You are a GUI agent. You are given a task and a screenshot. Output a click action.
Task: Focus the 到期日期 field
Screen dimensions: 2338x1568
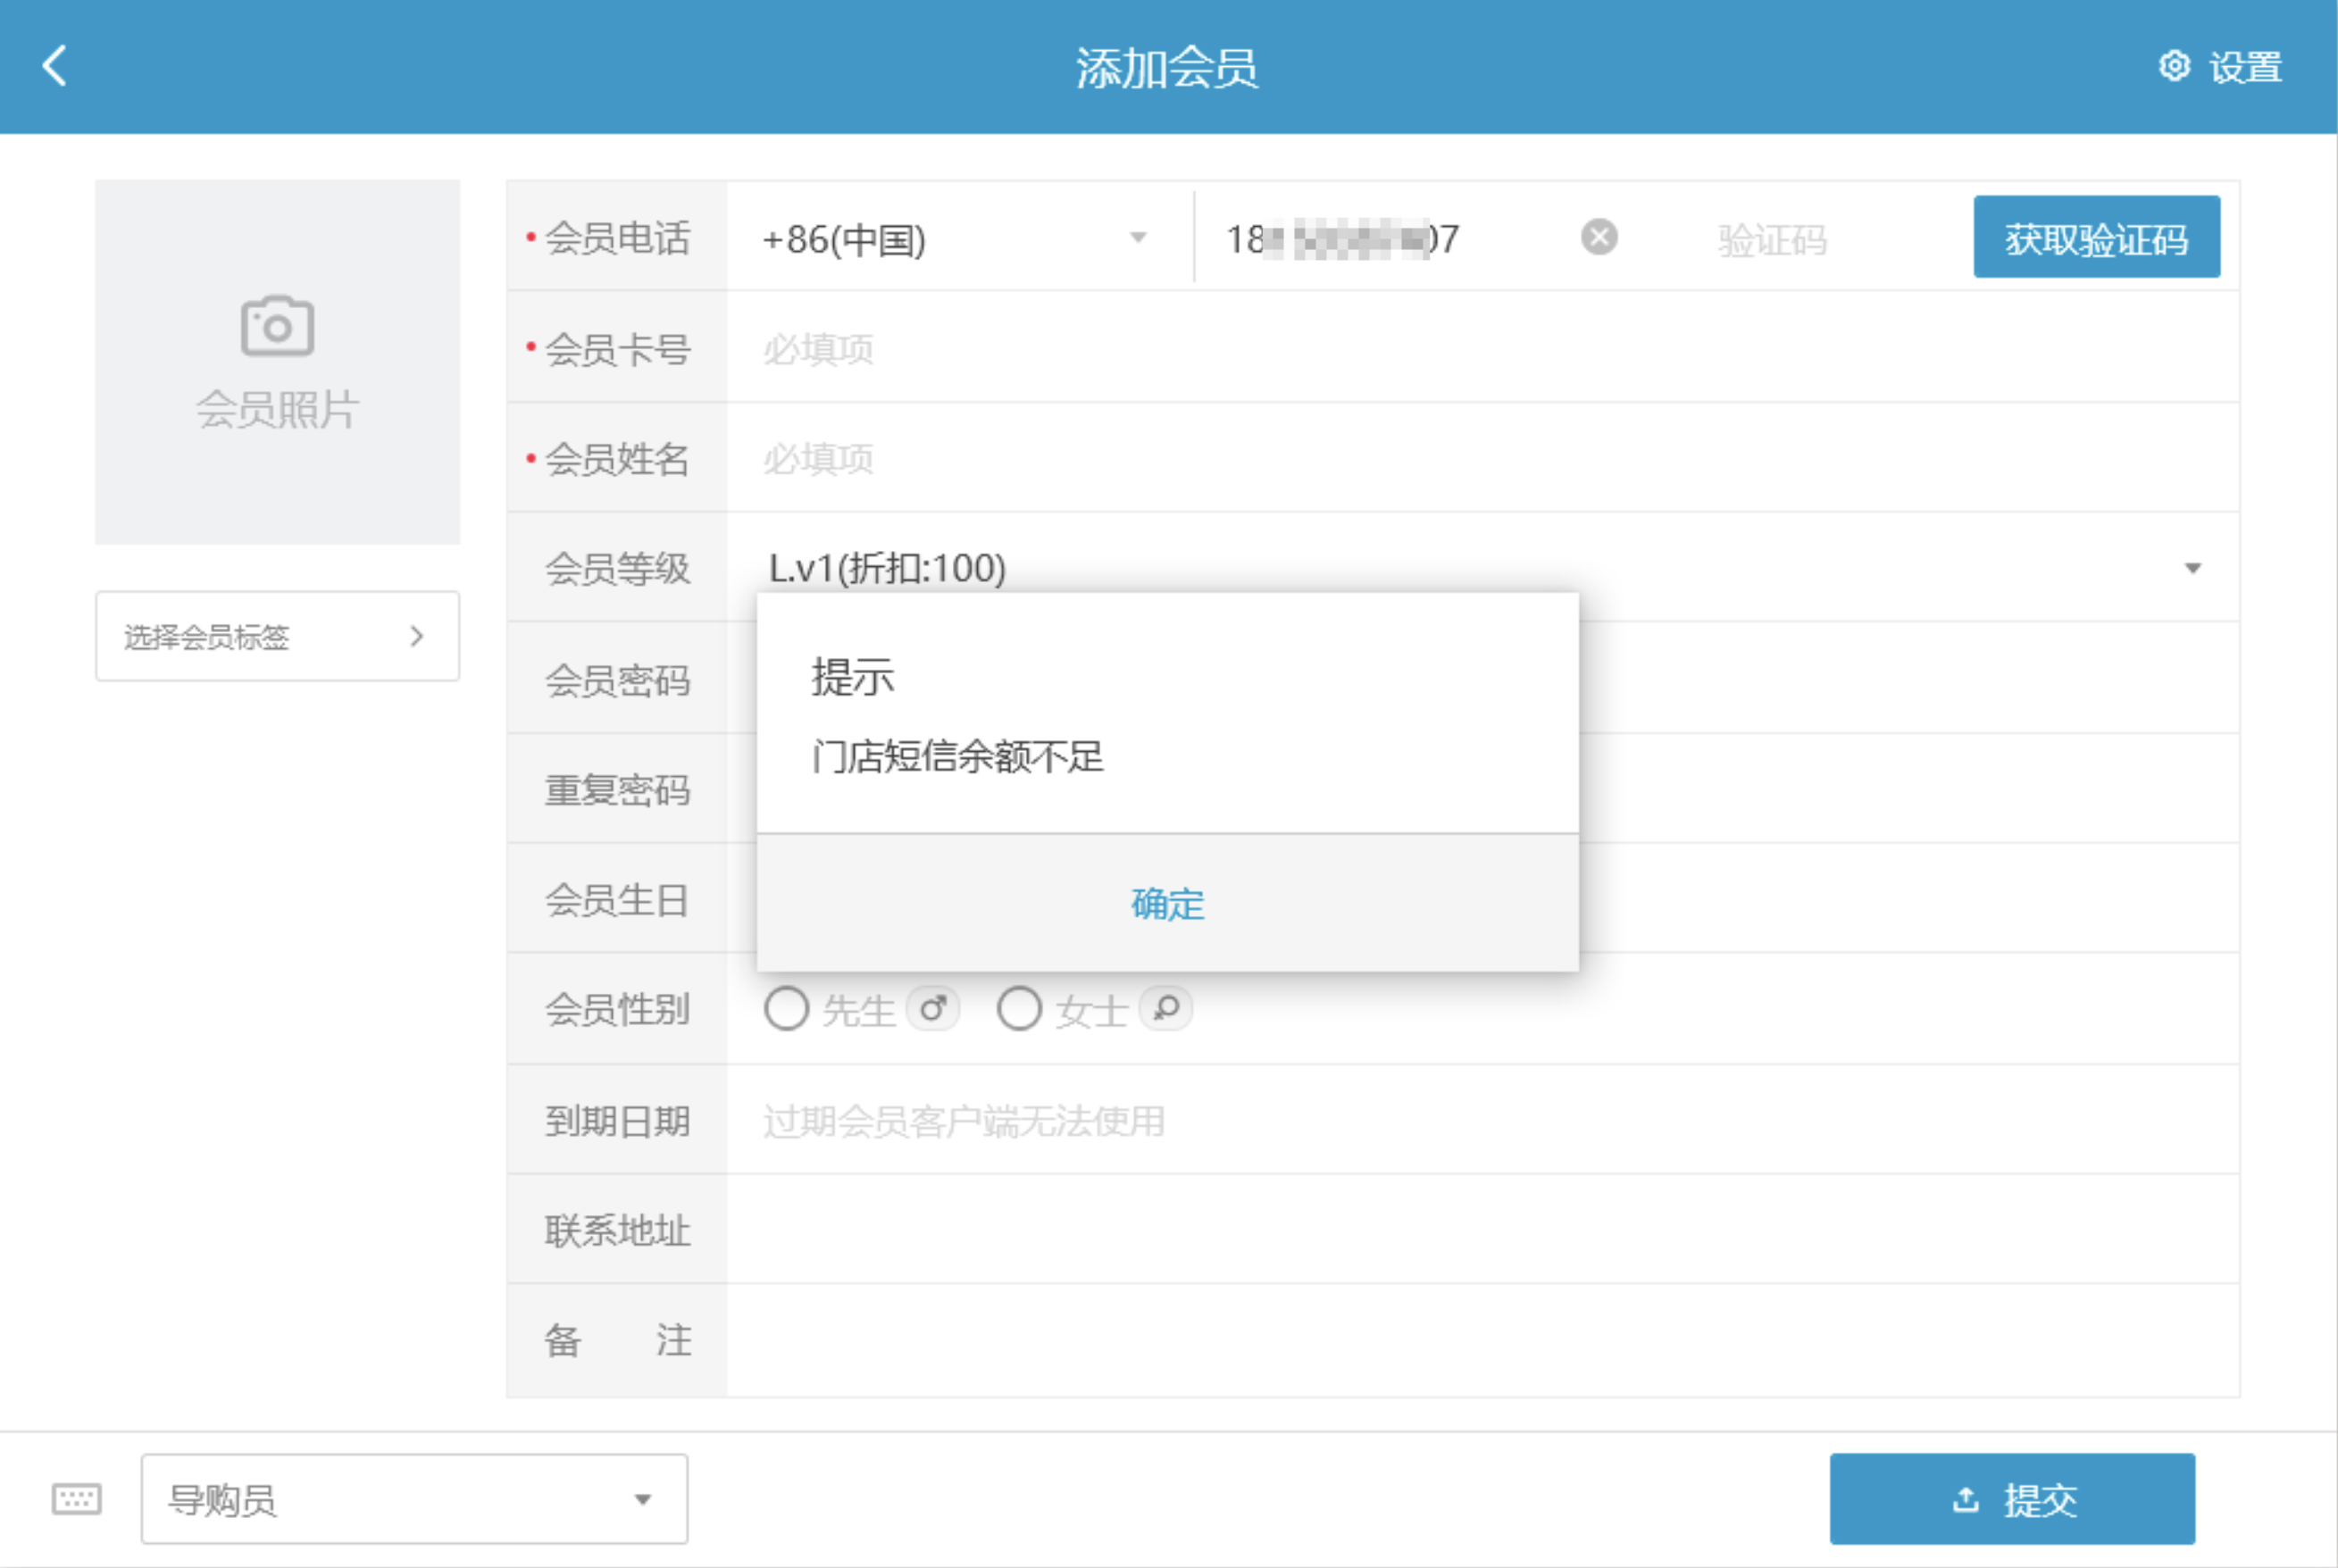(x=1483, y=1121)
